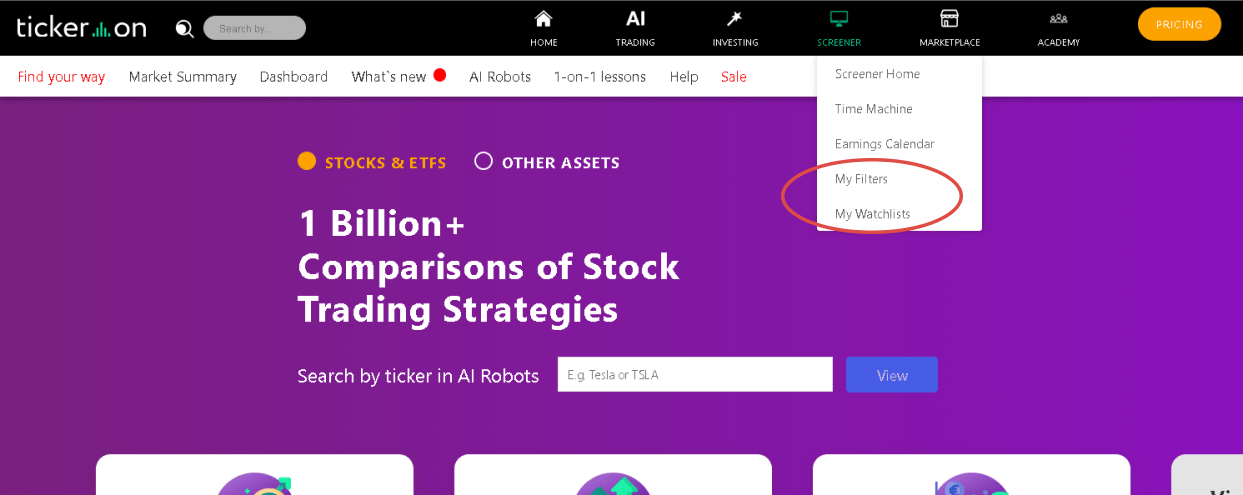
Task: Open the Market Summary link
Action: pos(182,77)
